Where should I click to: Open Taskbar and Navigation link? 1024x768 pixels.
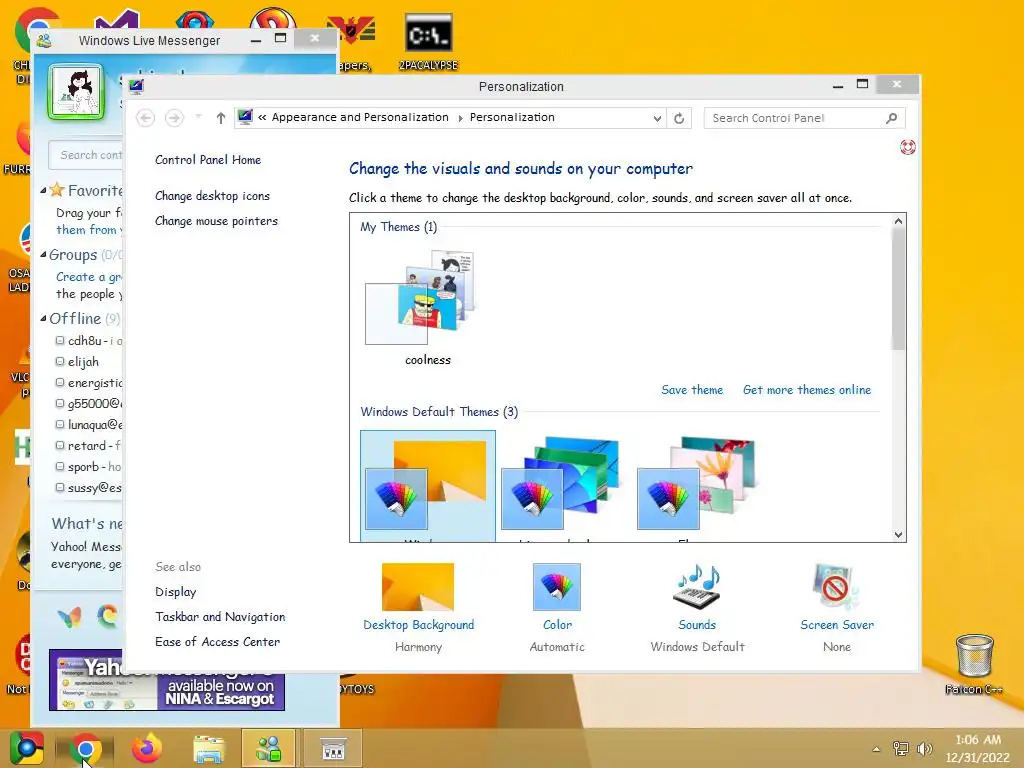click(220, 617)
